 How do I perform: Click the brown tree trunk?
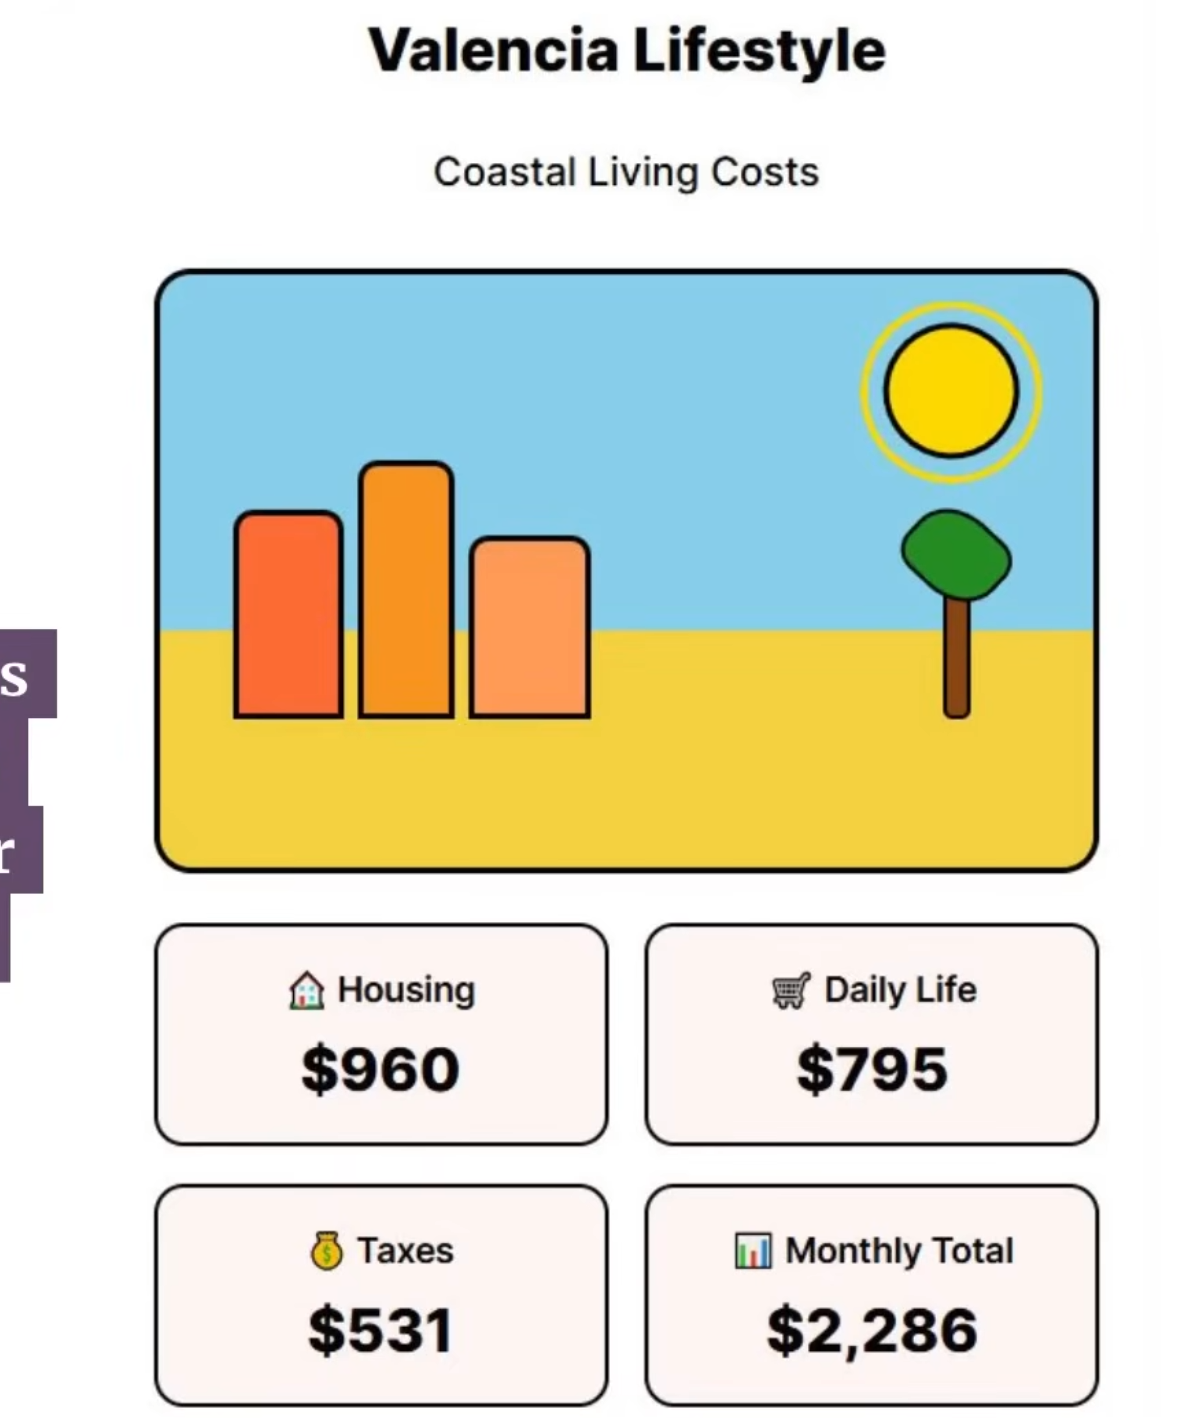[x=956, y=657]
